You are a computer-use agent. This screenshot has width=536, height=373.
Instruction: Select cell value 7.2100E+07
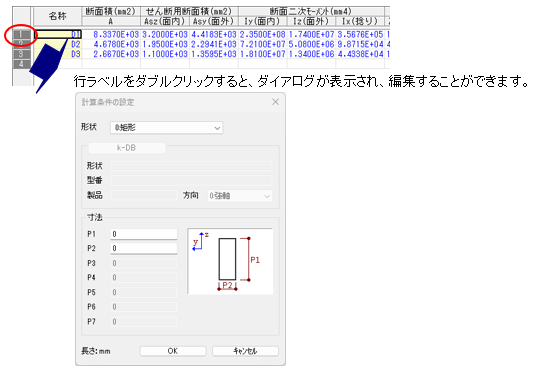tap(263, 44)
